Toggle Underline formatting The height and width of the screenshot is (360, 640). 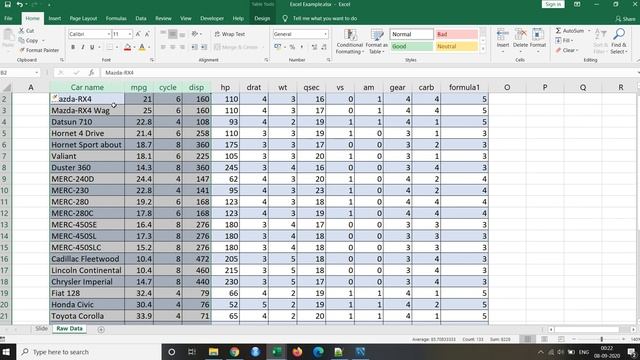(92, 47)
